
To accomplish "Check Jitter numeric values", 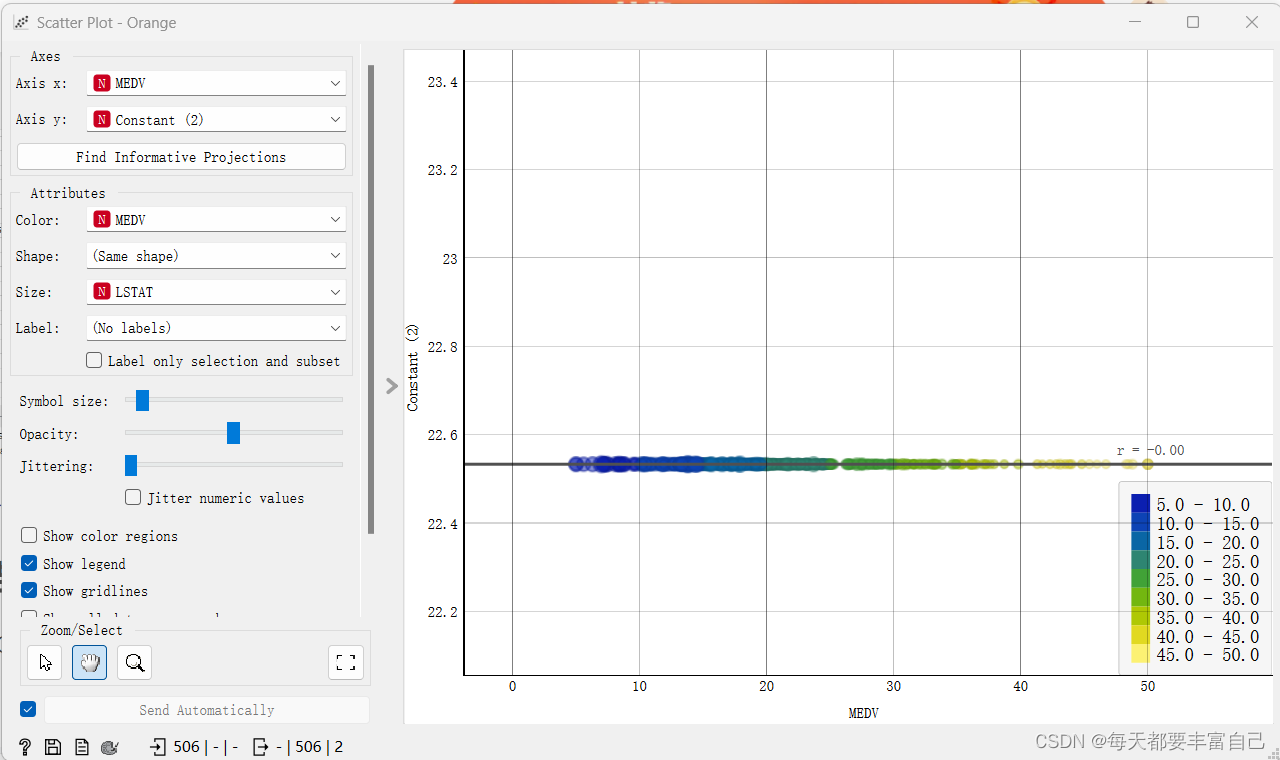I will click(133, 497).
